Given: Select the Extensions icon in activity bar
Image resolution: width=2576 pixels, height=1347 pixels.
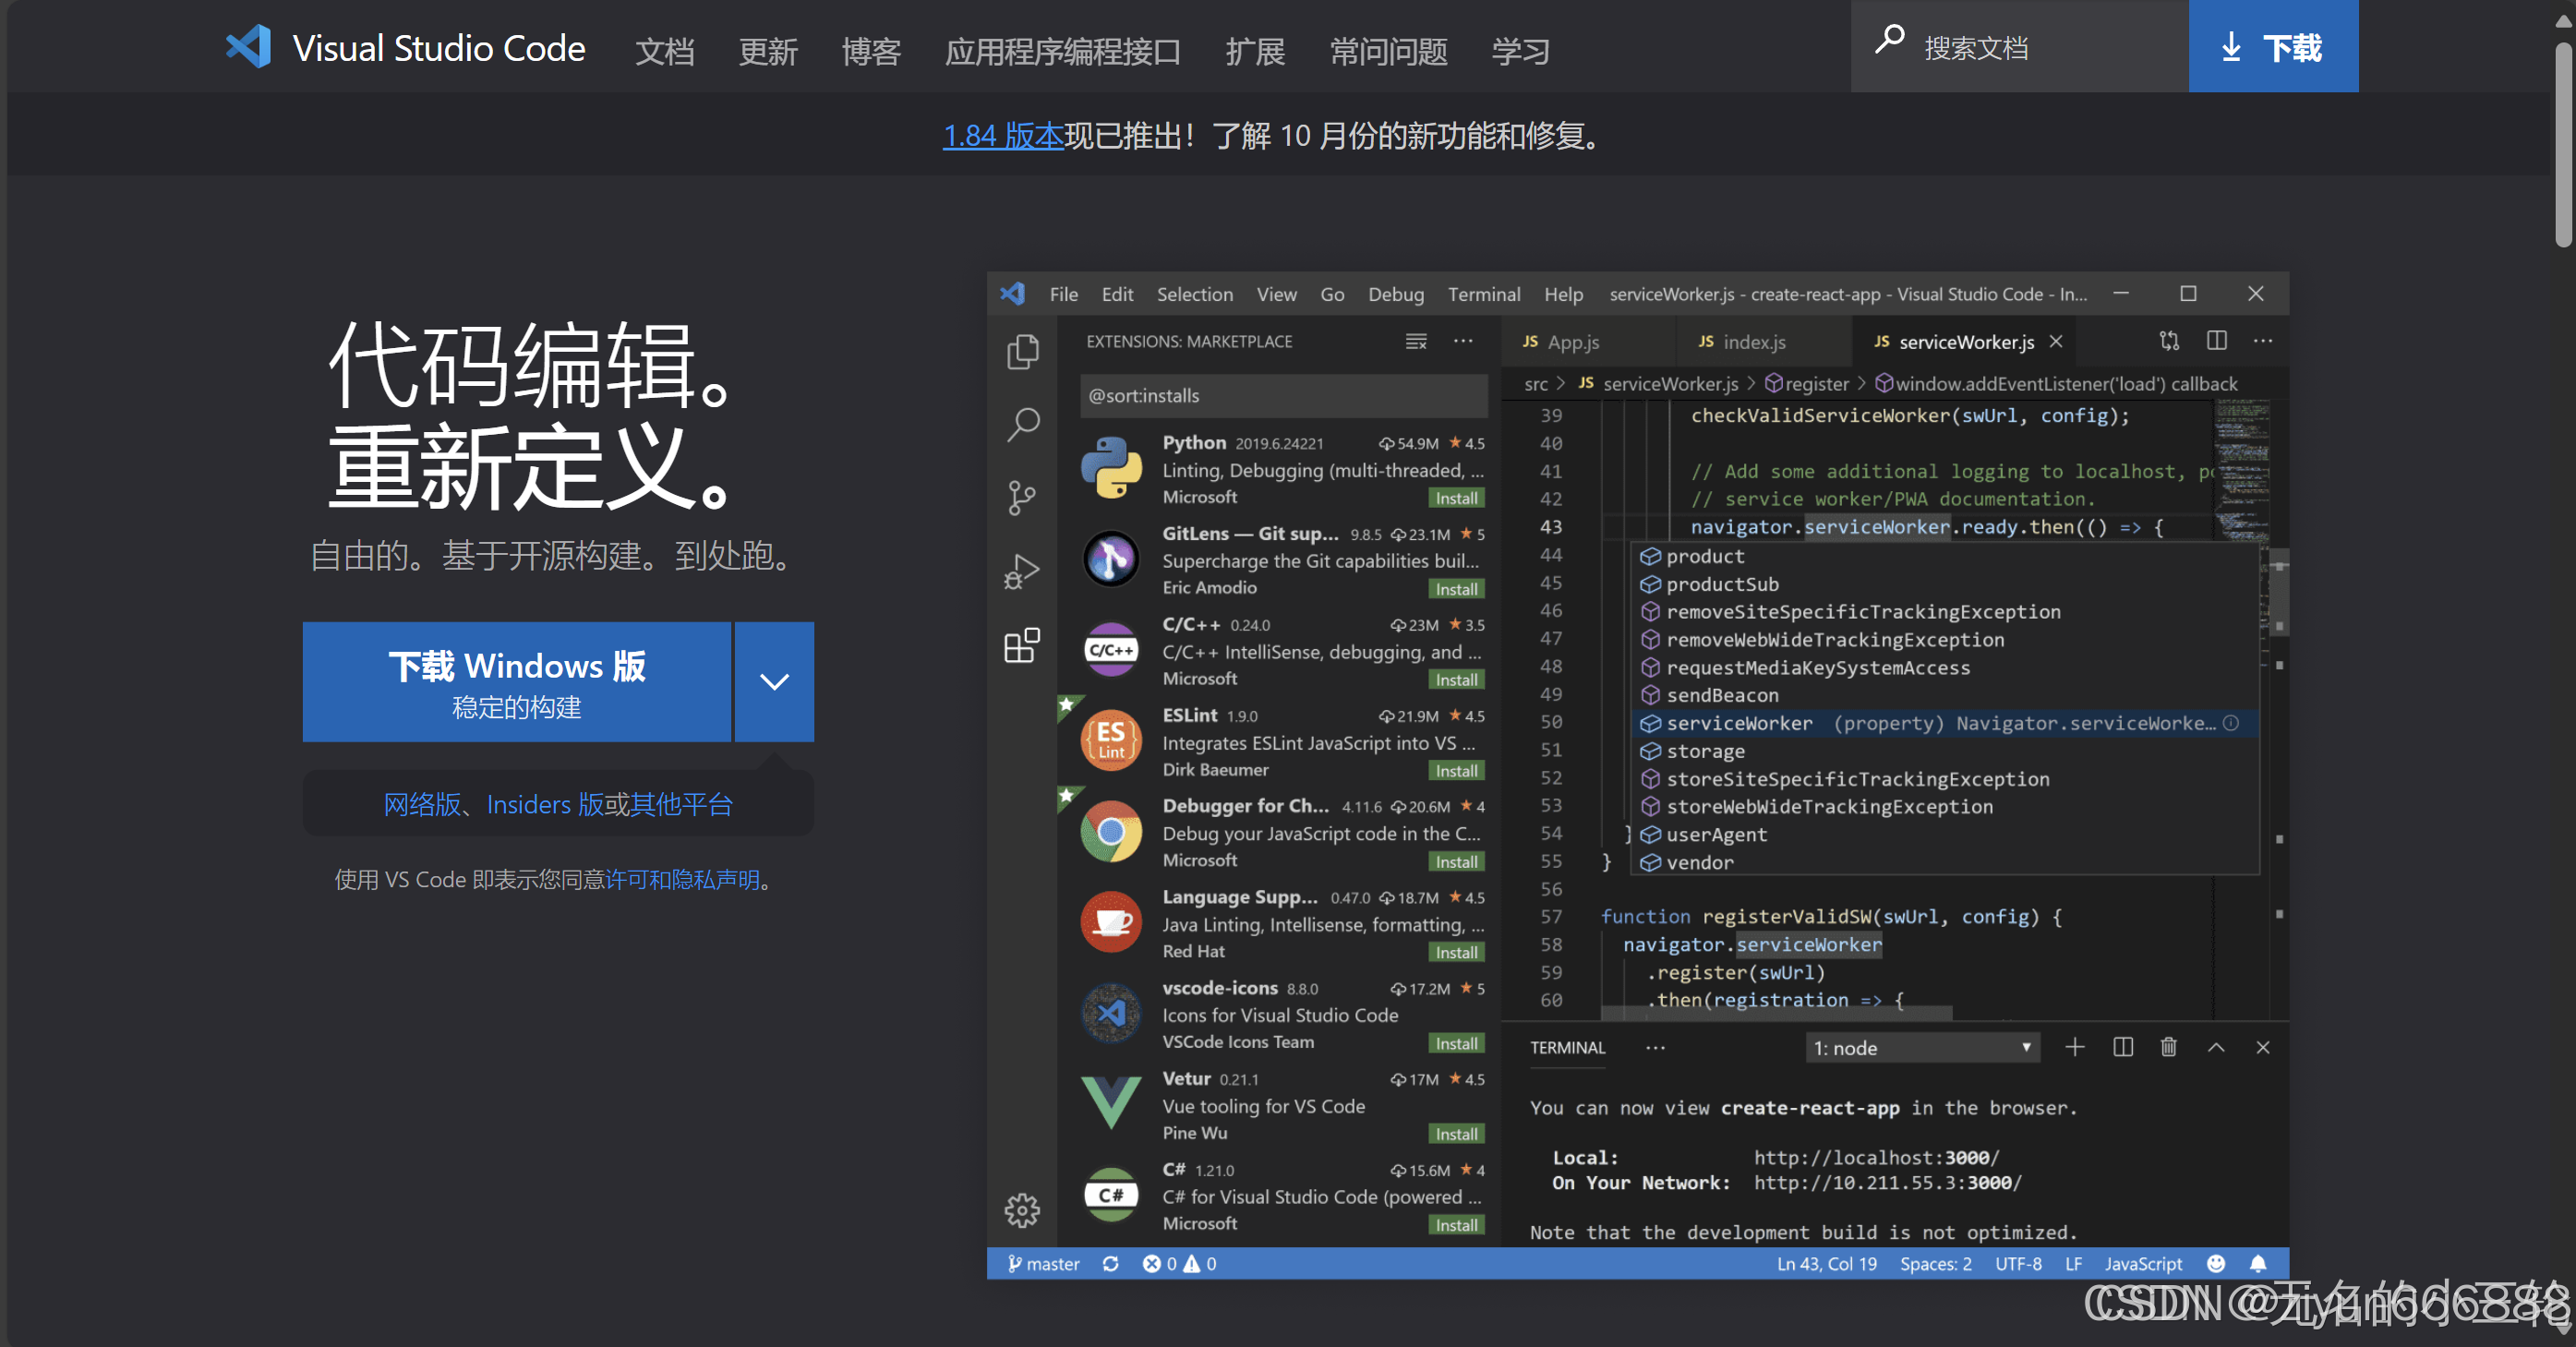Looking at the screenshot, I should point(1022,645).
